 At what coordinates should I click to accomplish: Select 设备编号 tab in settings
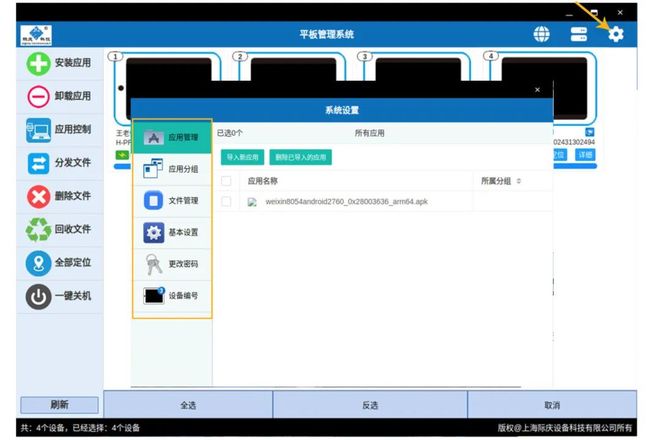[x=172, y=296]
